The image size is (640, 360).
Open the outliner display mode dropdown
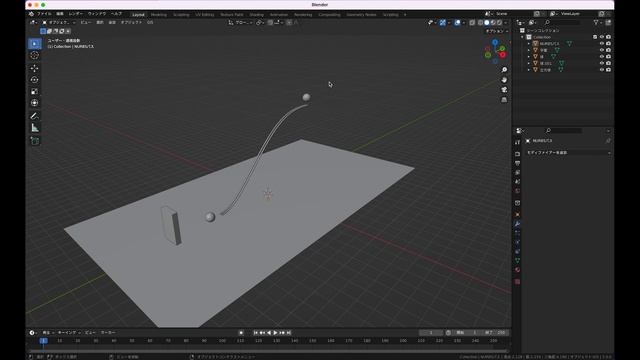click(x=533, y=22)
